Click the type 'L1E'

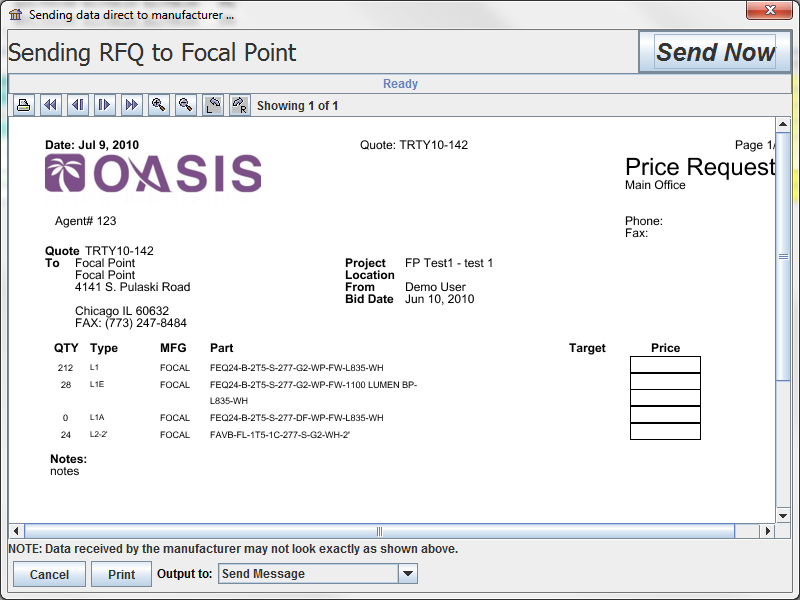tap(97, 384)
